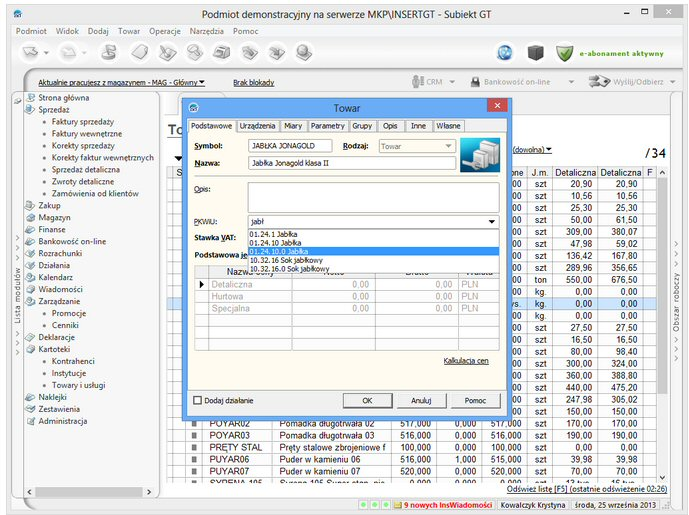Click the dark cube icon in the toolbar
This screenshot has width=689, height=515.
coord(535,52)
